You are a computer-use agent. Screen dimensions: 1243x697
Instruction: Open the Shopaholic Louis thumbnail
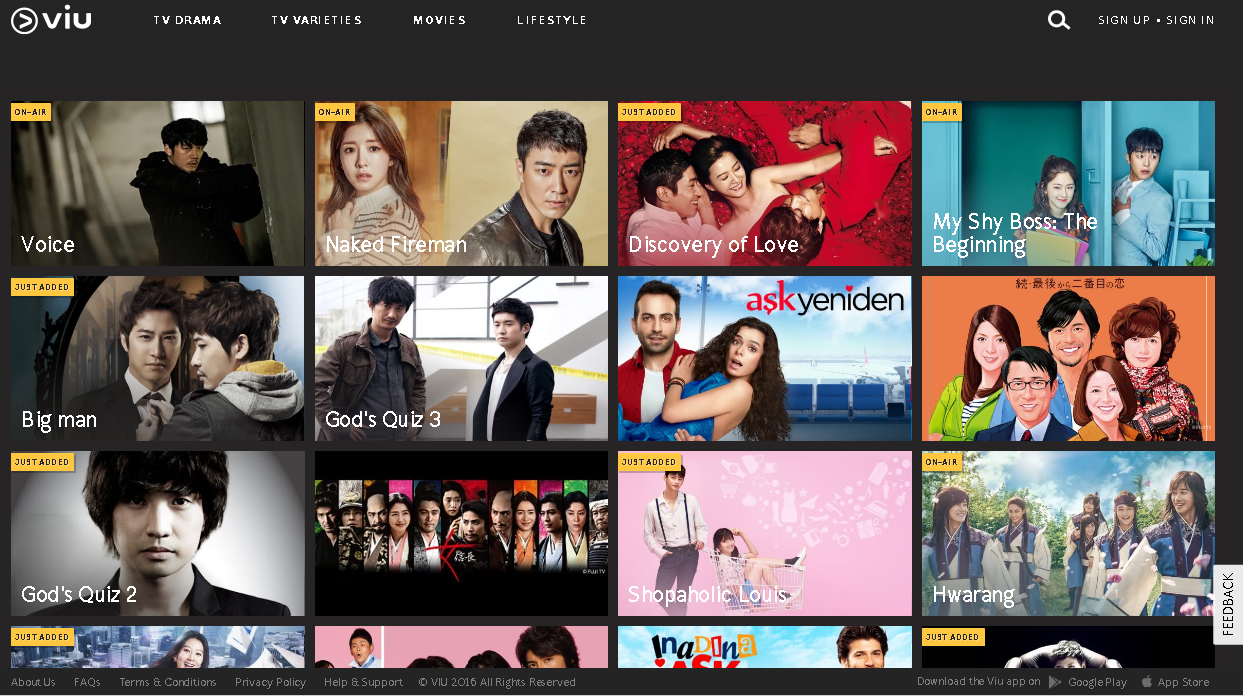click(764, 533)
